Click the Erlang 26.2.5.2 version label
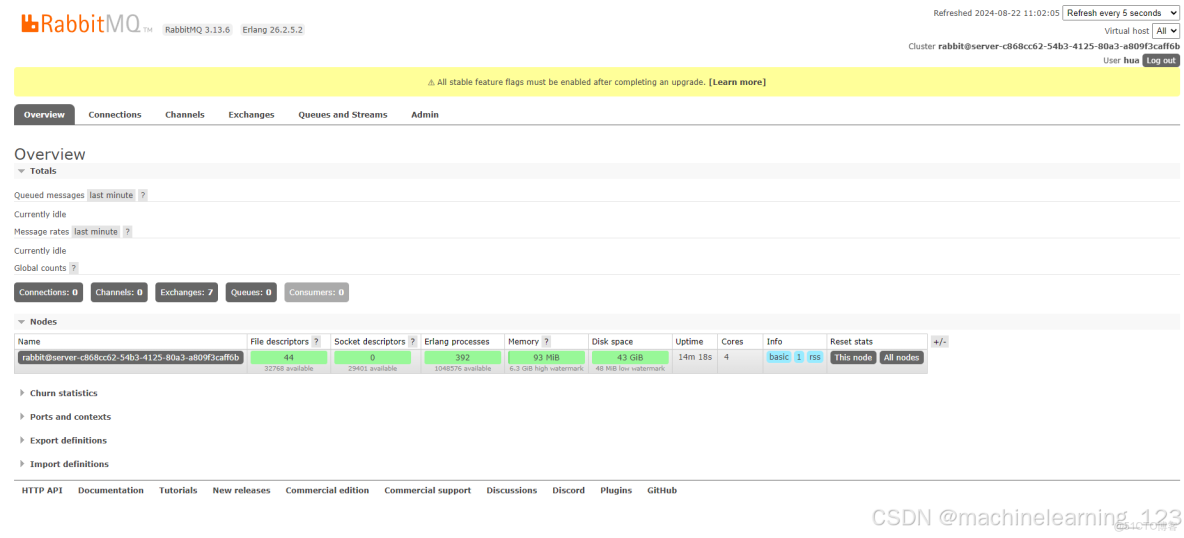This screenshot has width=1184, height=538. click(273, 30)
